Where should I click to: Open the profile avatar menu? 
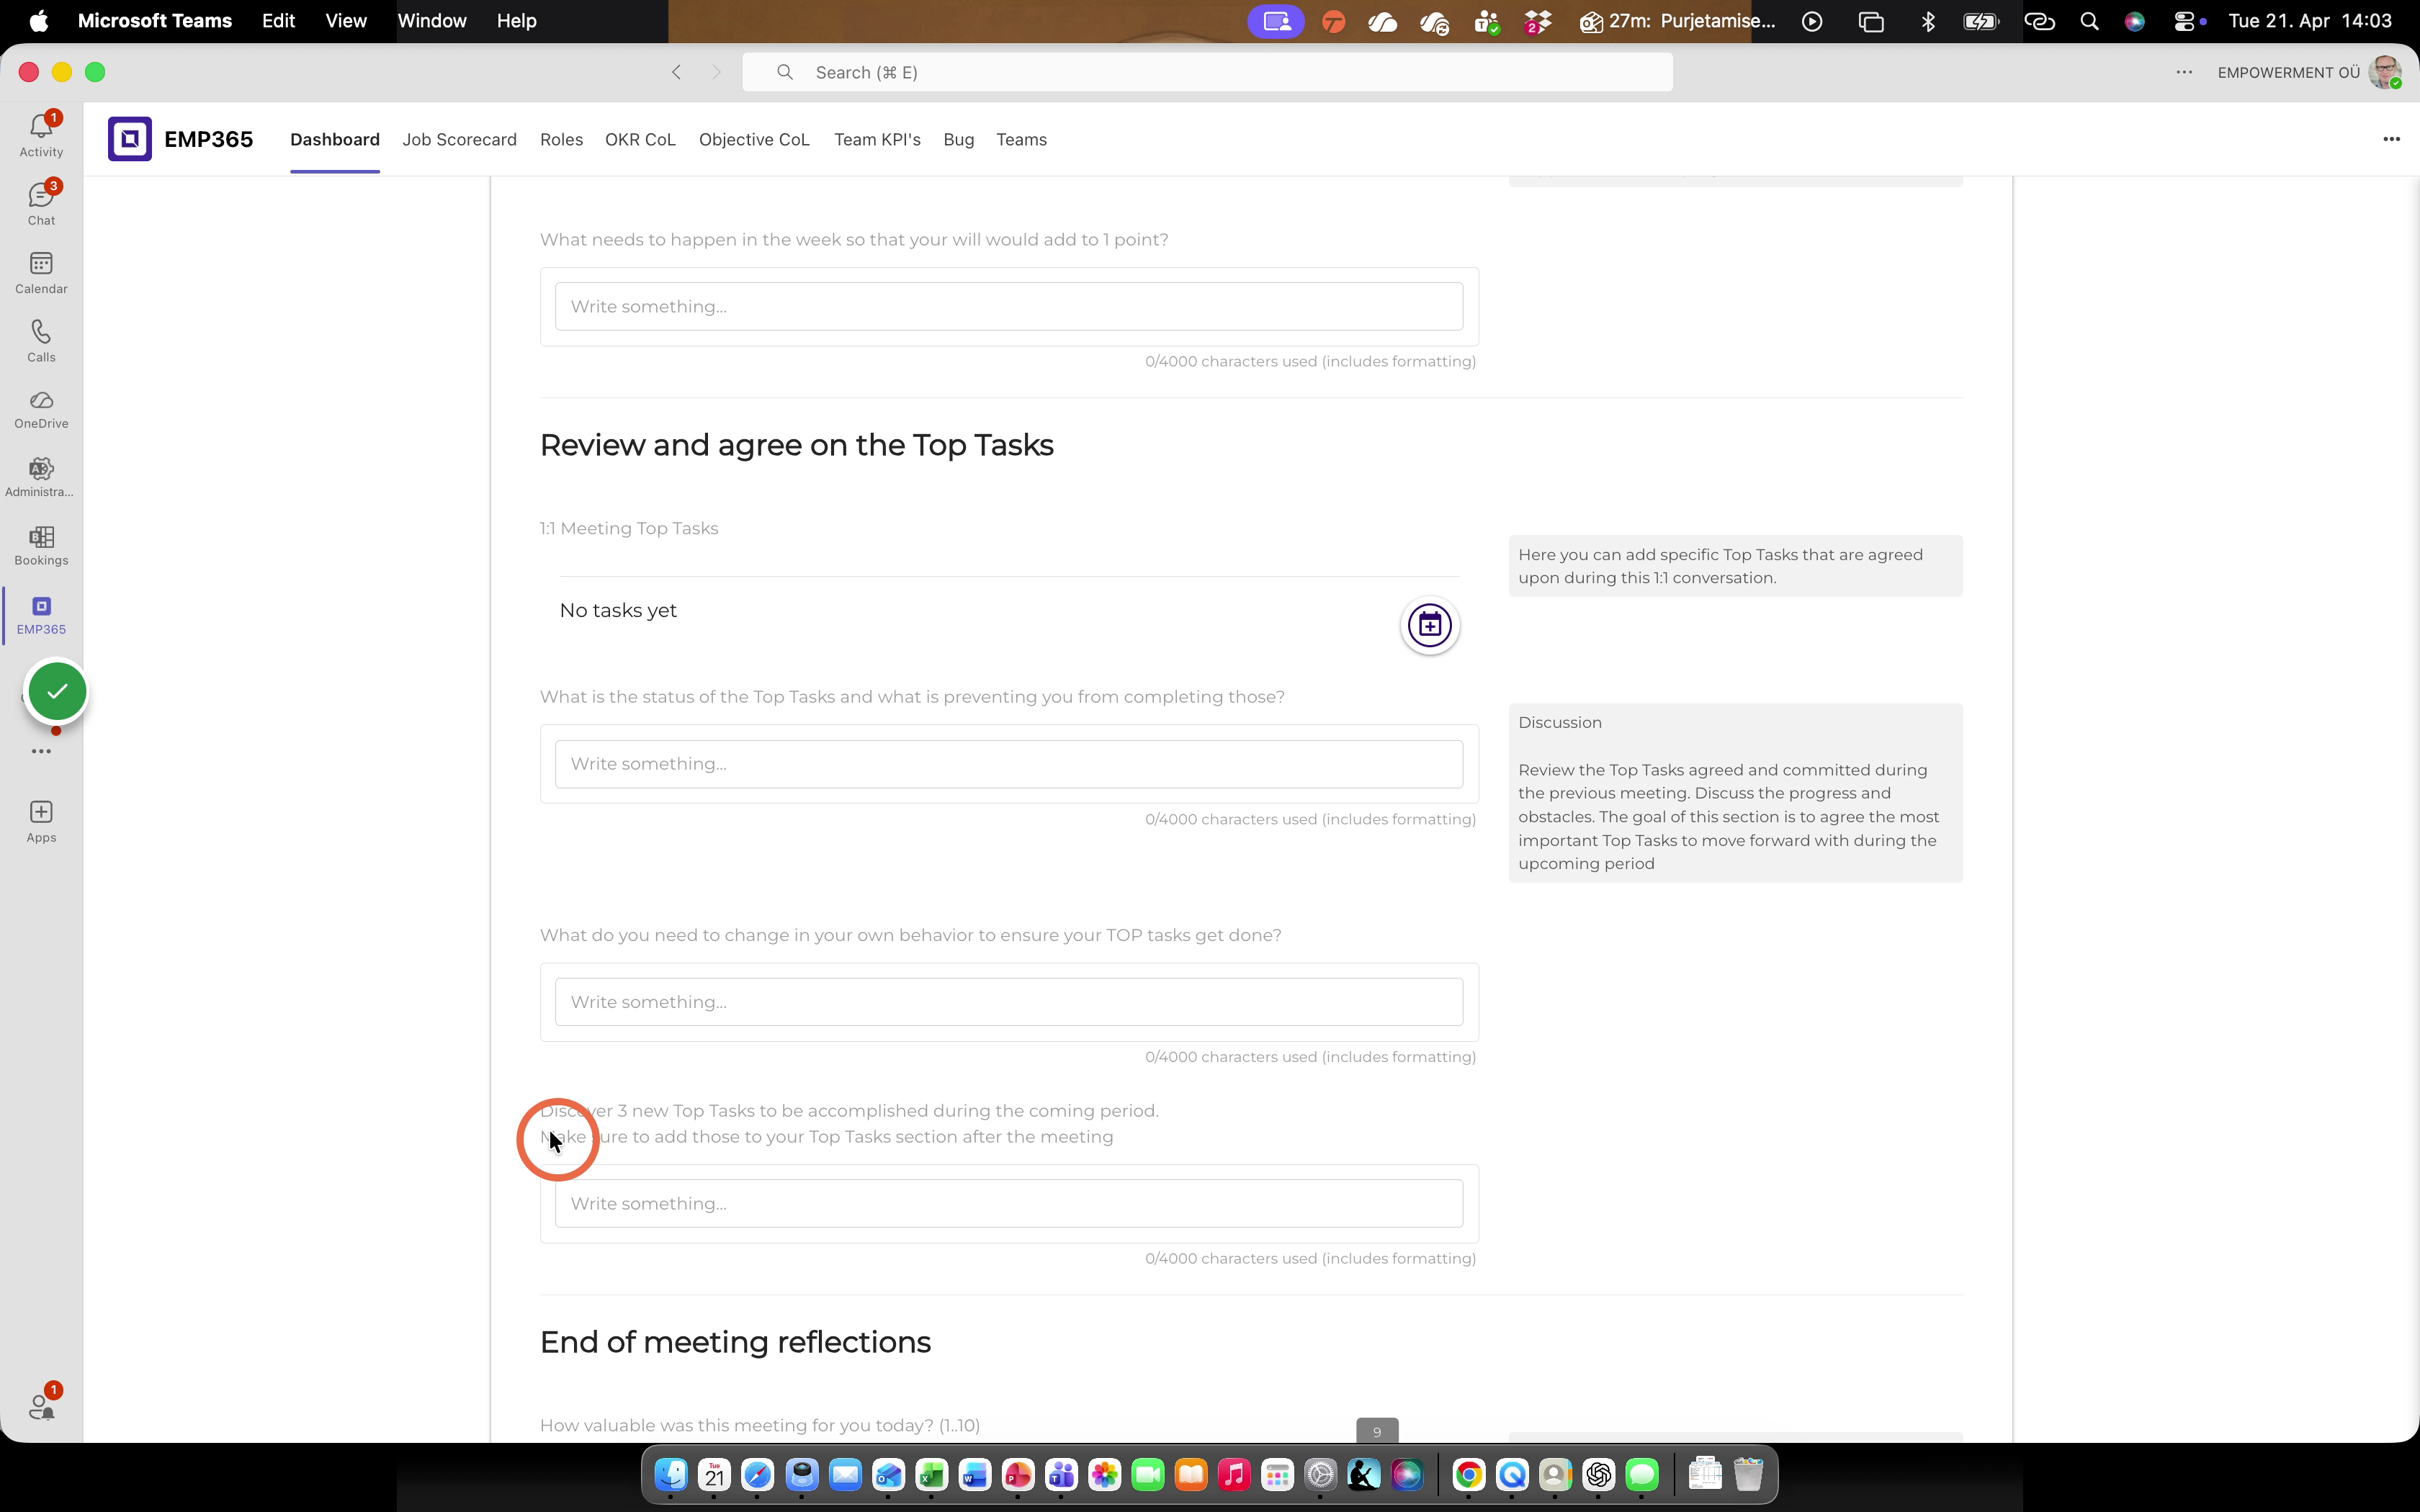(x=2385, y=72)
